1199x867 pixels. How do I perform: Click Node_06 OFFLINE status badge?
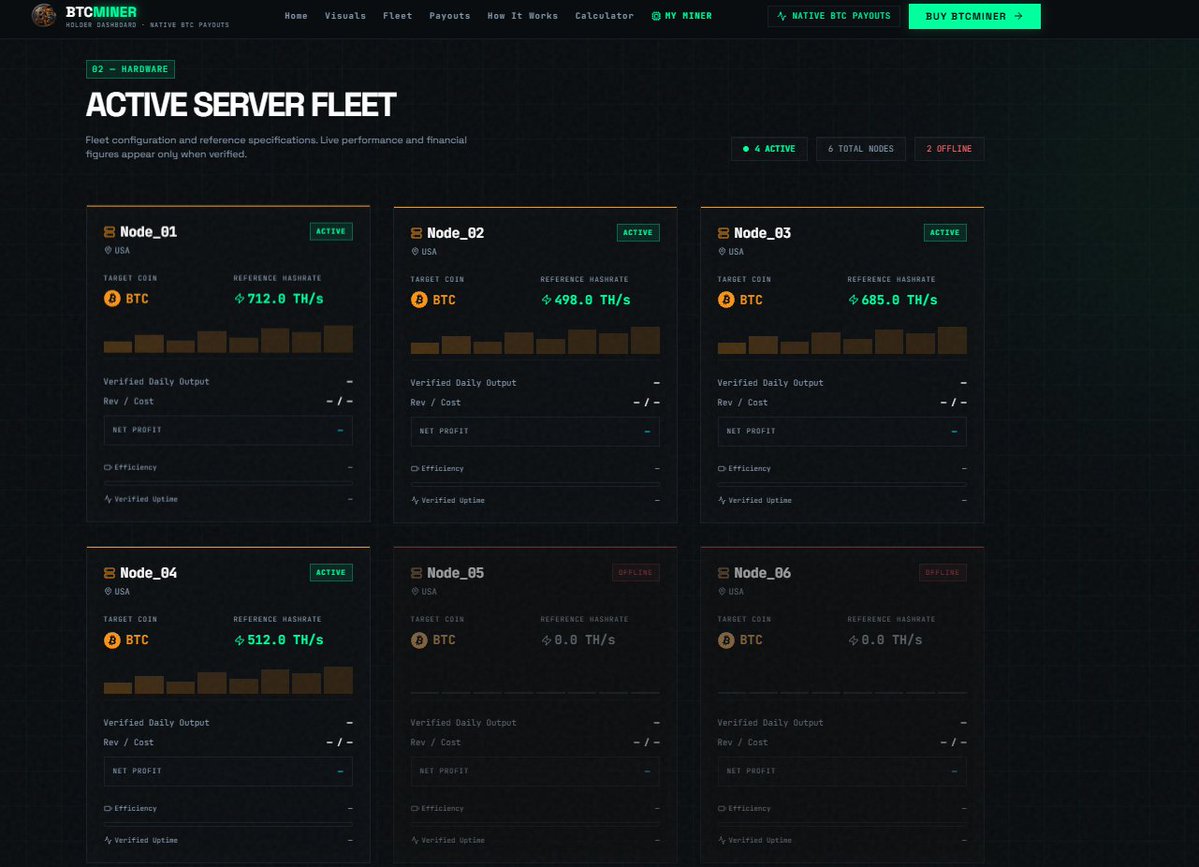[x=942, y=573]
